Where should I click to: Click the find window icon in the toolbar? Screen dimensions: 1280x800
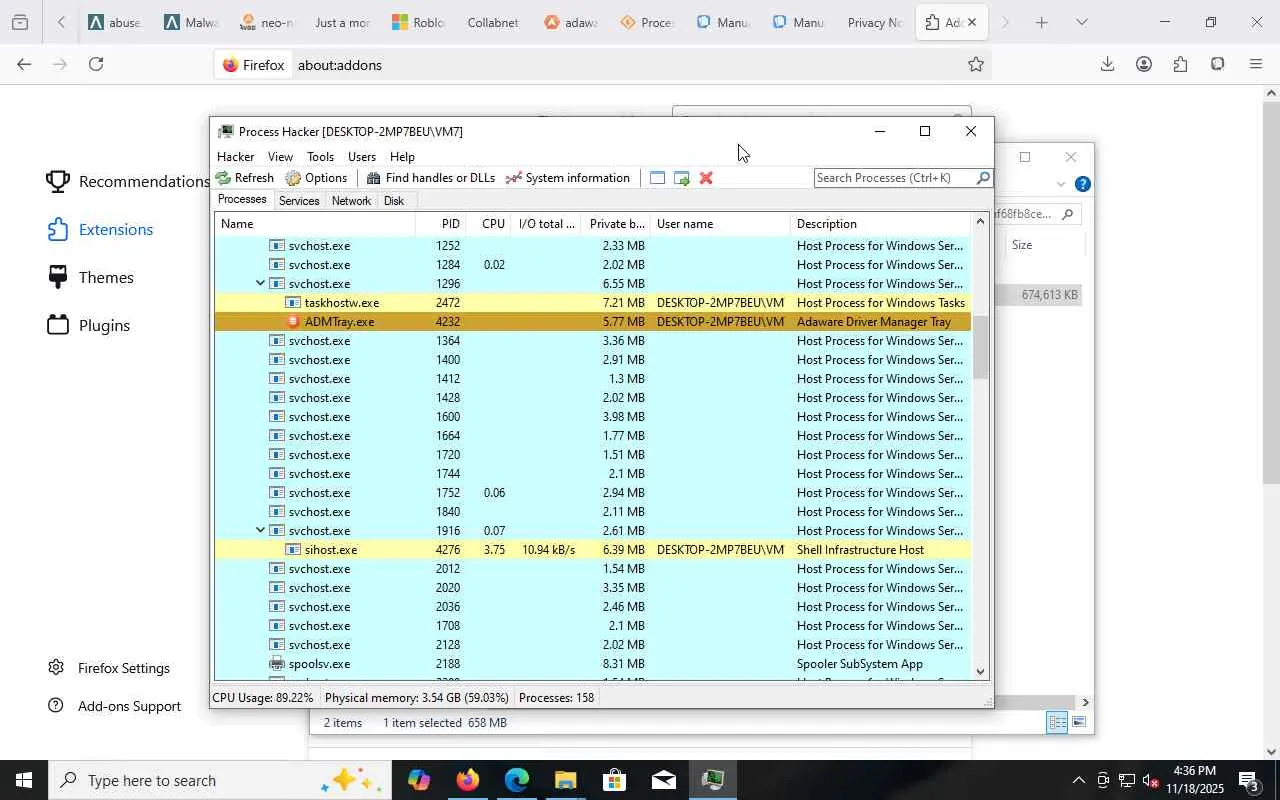657,178
